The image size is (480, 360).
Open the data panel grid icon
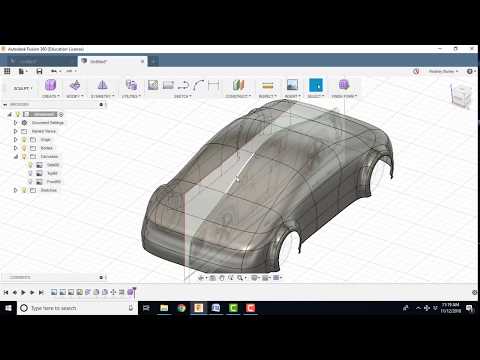(x=7, y=71)
